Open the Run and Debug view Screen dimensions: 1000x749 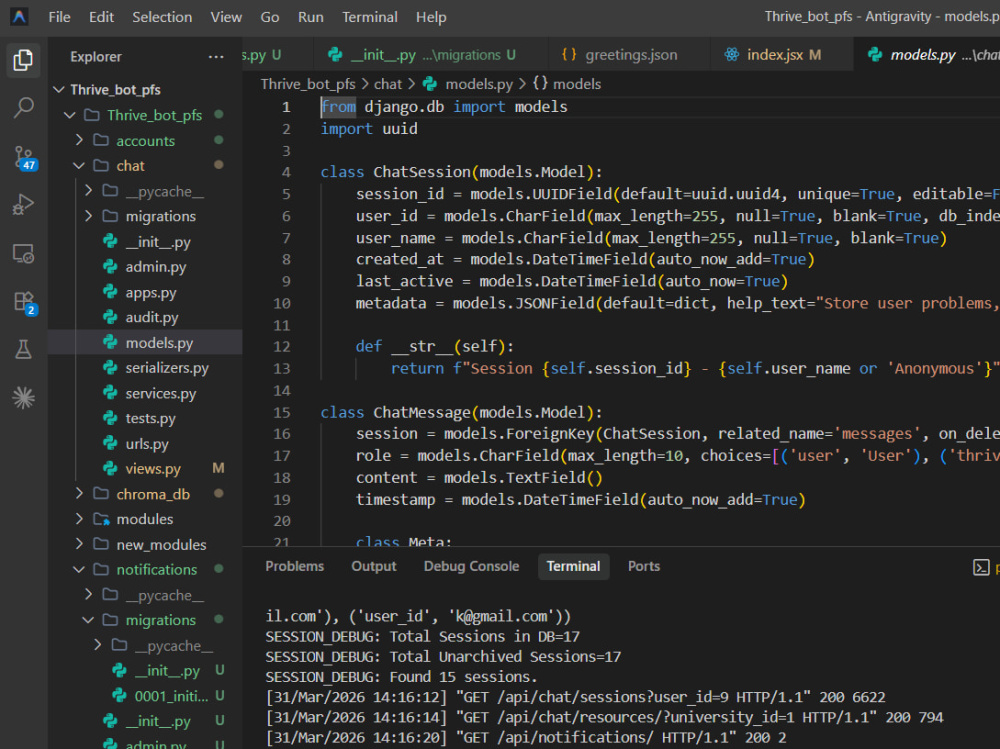tap(23, 204)
